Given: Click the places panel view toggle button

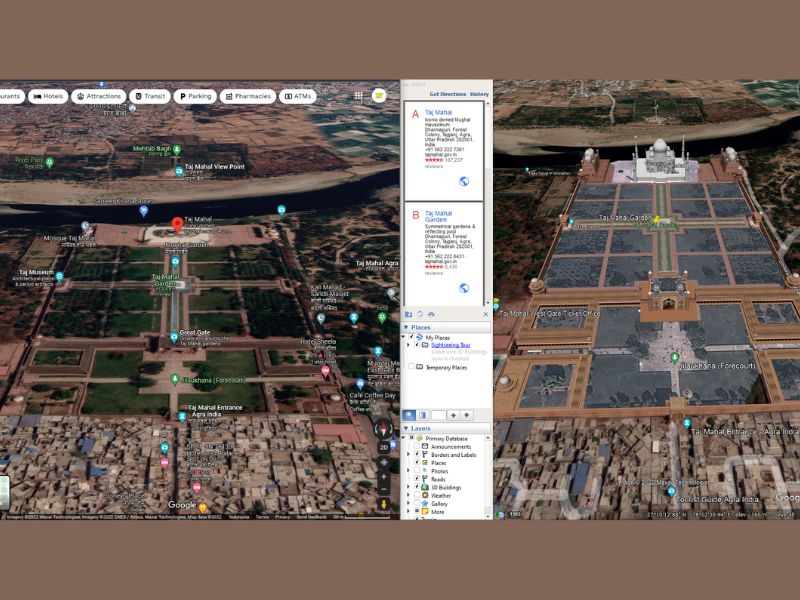Looking at the screenshot, I should coord(422,415).
